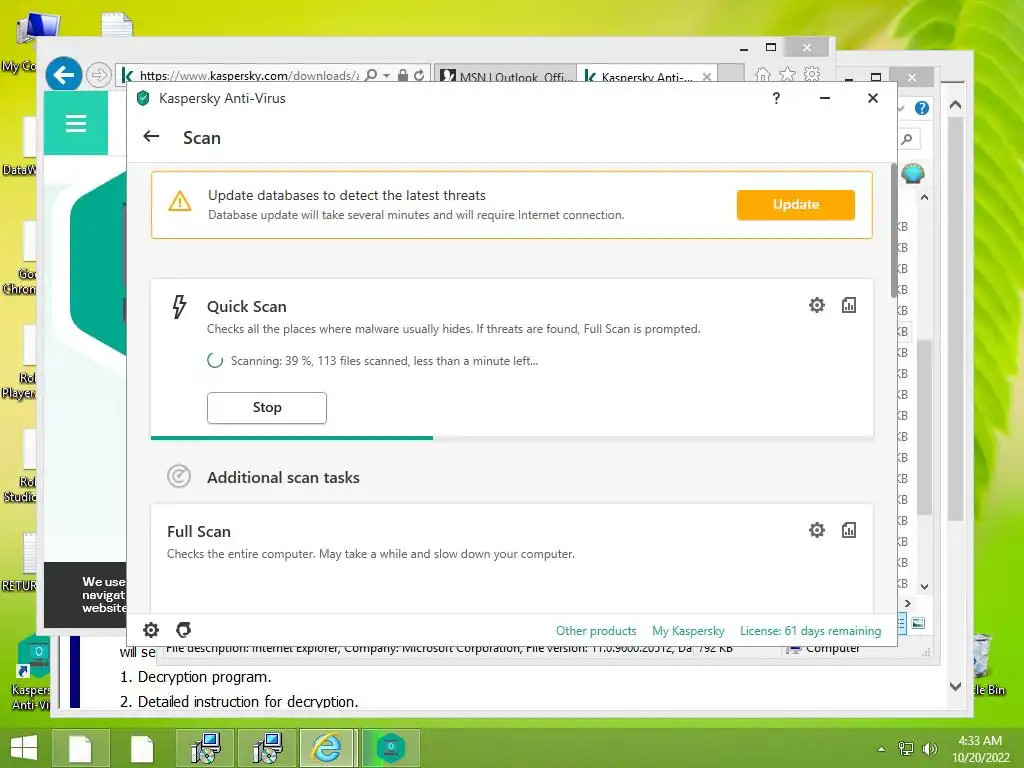Show hidden tray icons arrow
Image resolution: width=1024 pixels, height=768 pixels.
(881, 749)
